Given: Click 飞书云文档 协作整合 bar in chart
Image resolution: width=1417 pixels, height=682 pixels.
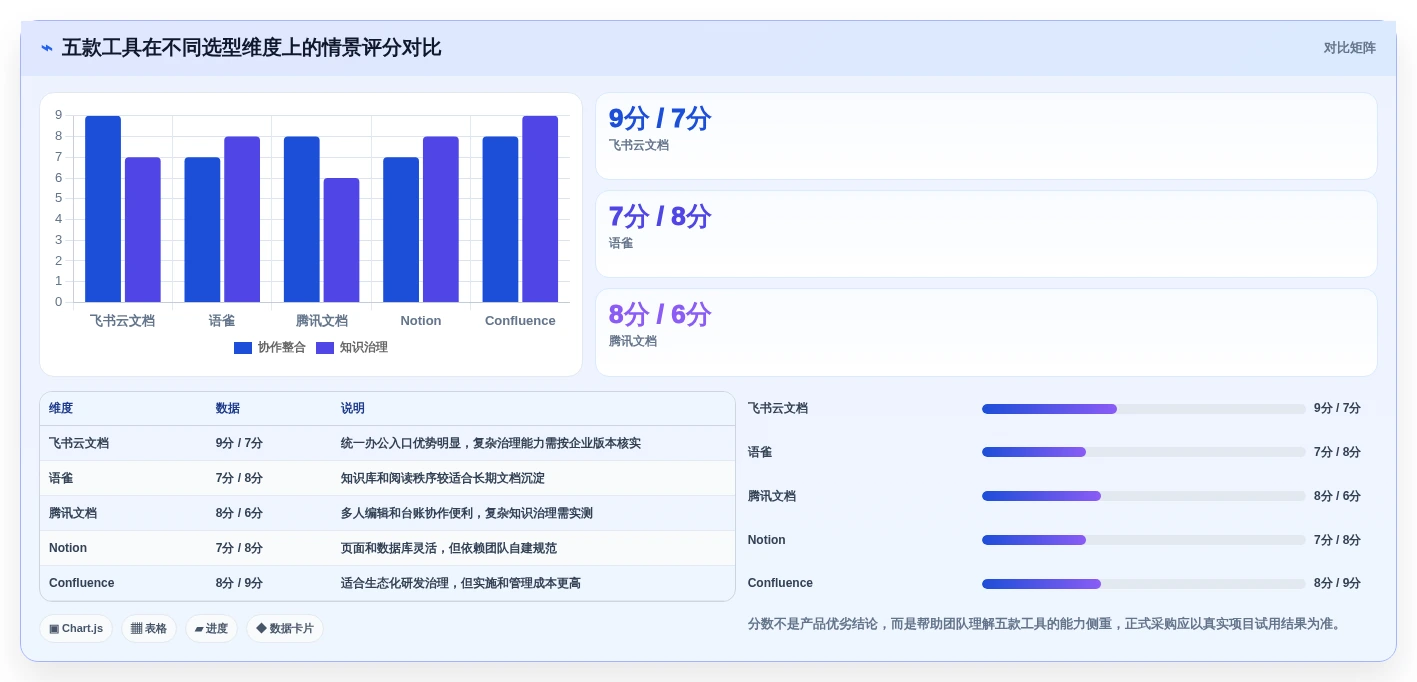Looking at the screenshot, I should tap(103, 209).
